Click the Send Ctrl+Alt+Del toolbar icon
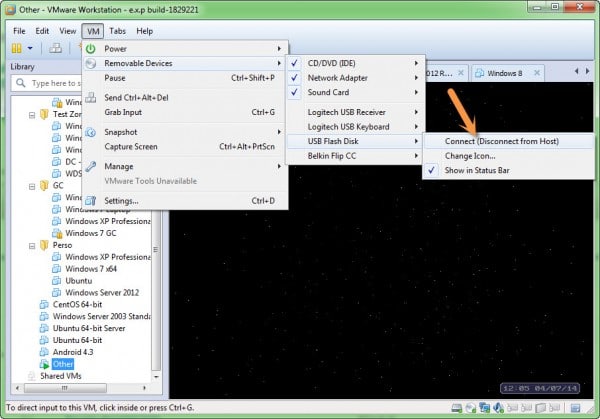The height and width of the screenshot is (419, 600). (55, 48)
